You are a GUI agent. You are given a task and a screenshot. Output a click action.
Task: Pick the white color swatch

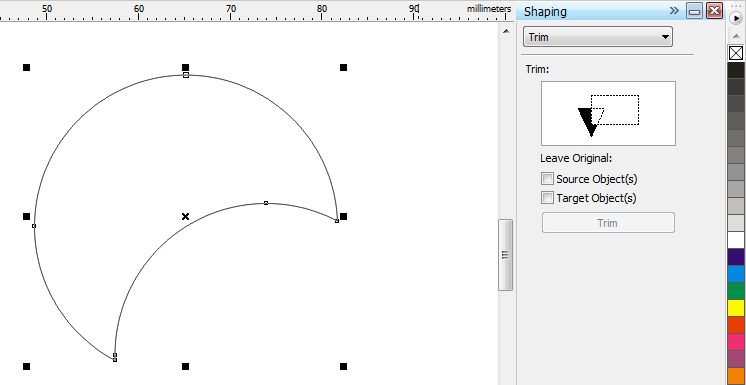coord(736,240)
